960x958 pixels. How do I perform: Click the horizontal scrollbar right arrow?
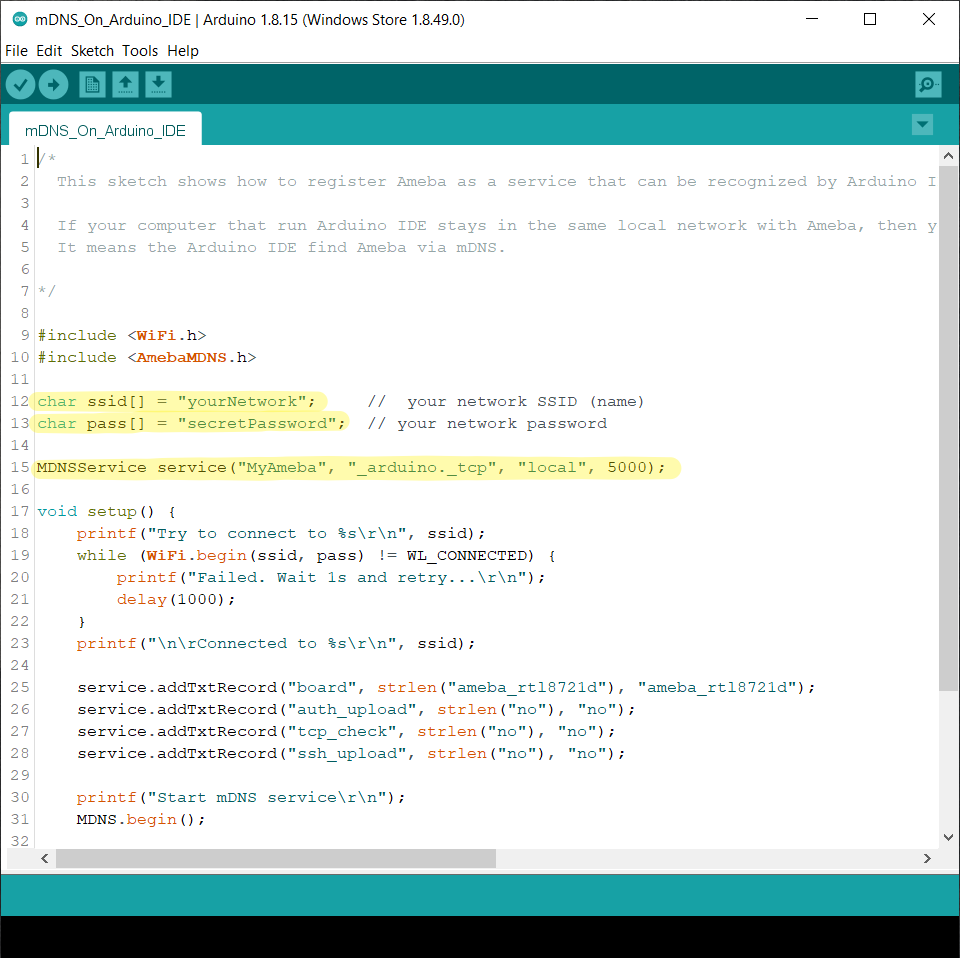927,858
